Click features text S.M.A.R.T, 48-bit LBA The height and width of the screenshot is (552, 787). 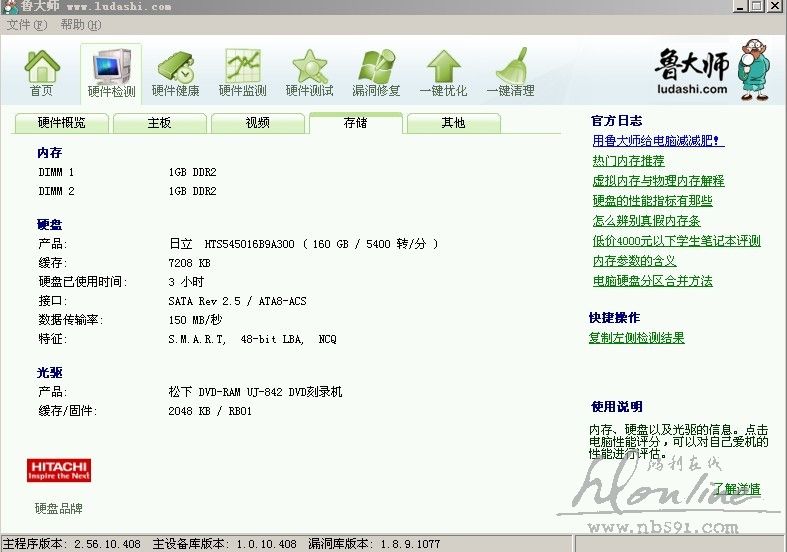236,339
